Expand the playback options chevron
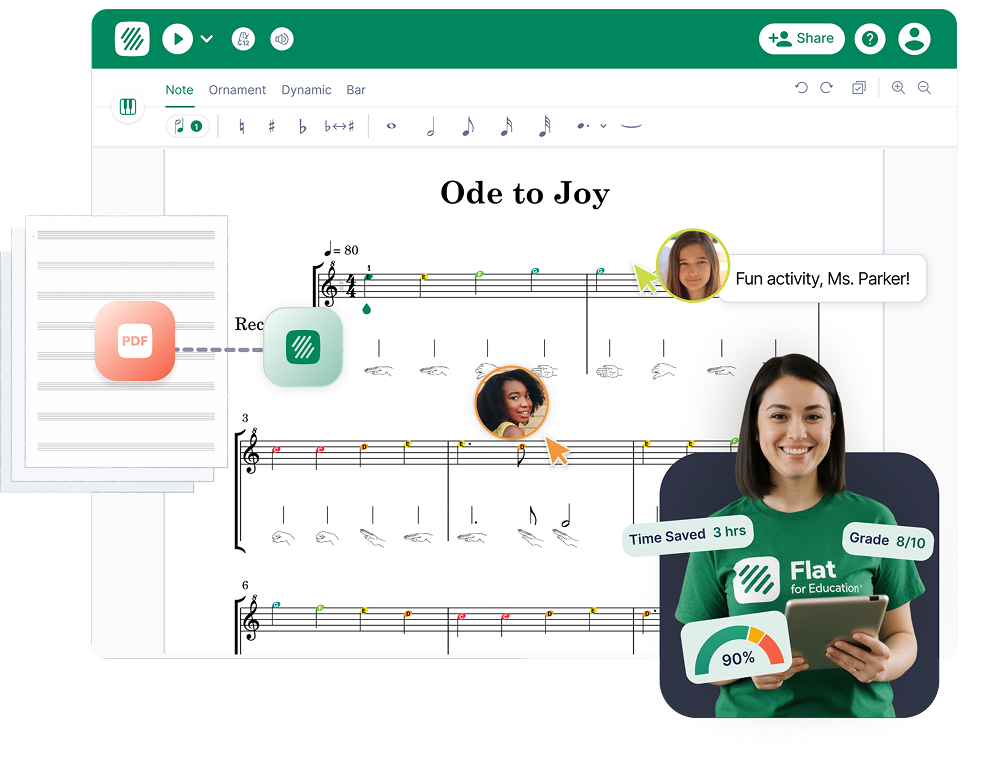This screenshot has width=984, height=759. [x=207, y=39]
